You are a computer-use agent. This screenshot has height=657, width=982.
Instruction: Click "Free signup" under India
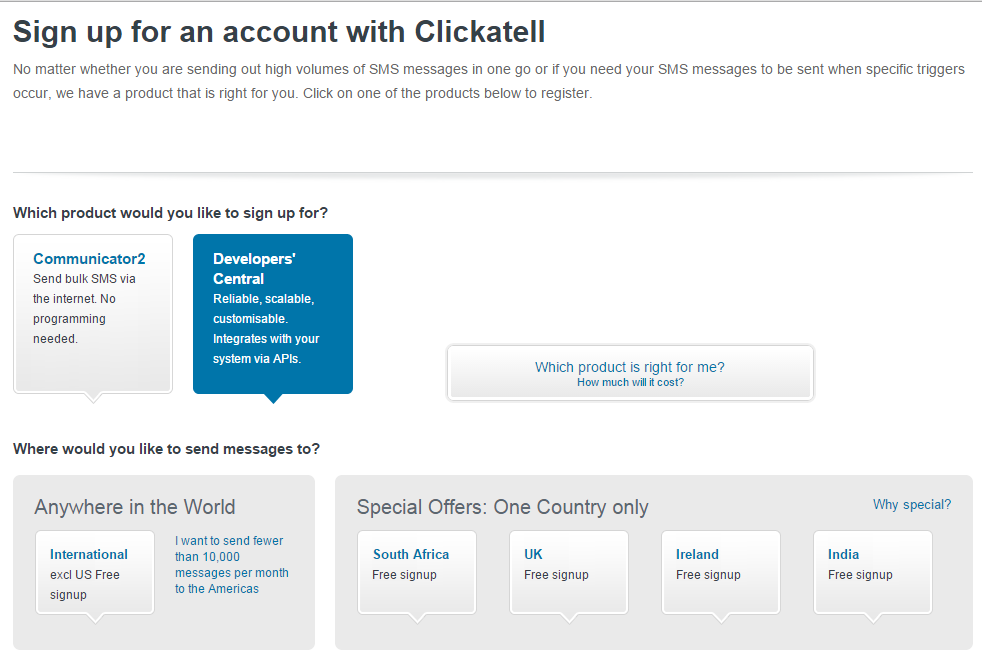point(860,575)
